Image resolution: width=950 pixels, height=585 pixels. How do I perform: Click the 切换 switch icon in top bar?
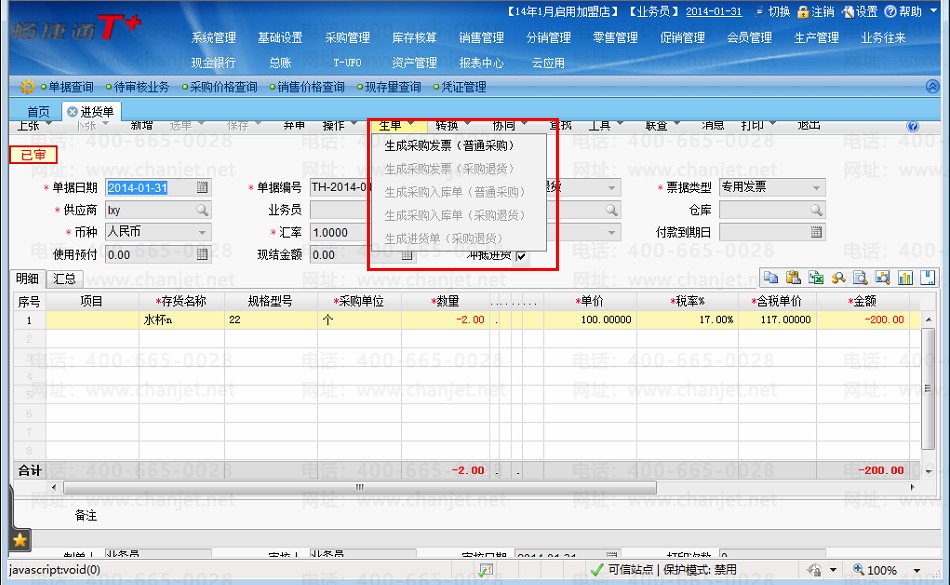(x=760, y=12)
